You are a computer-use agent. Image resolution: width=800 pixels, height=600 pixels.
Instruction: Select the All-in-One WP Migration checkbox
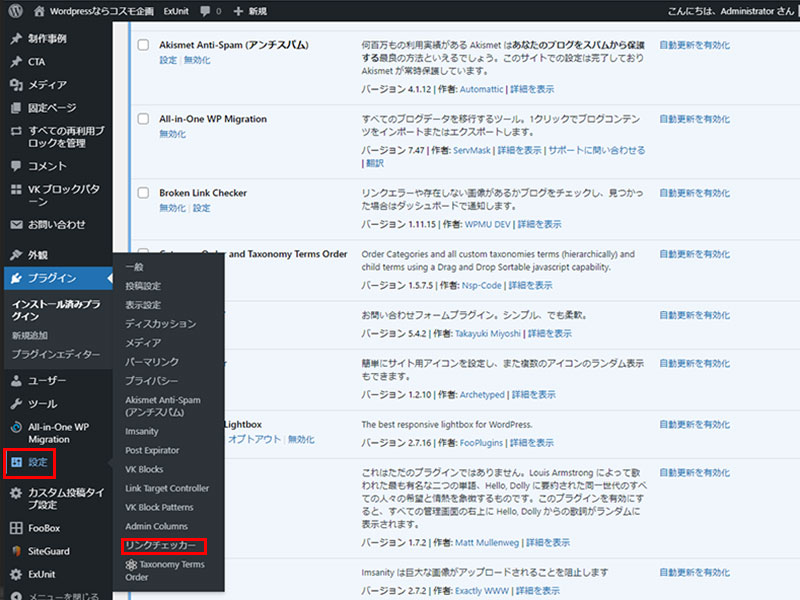click(143, 119)
